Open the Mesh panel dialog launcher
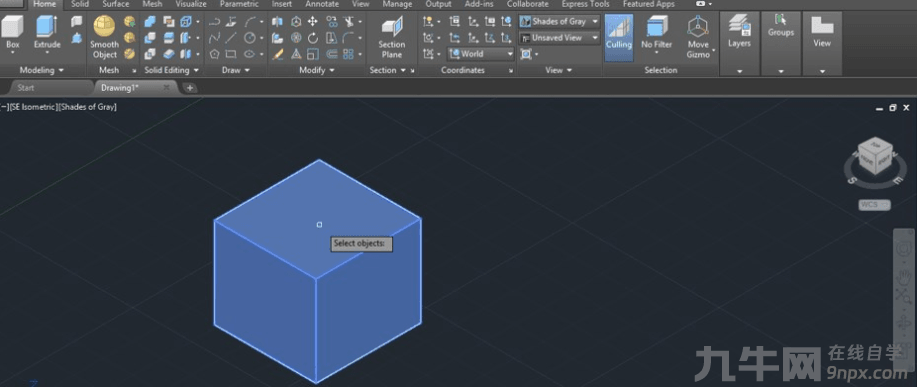This screenshot has width=917, height=387. click(134, 71)
